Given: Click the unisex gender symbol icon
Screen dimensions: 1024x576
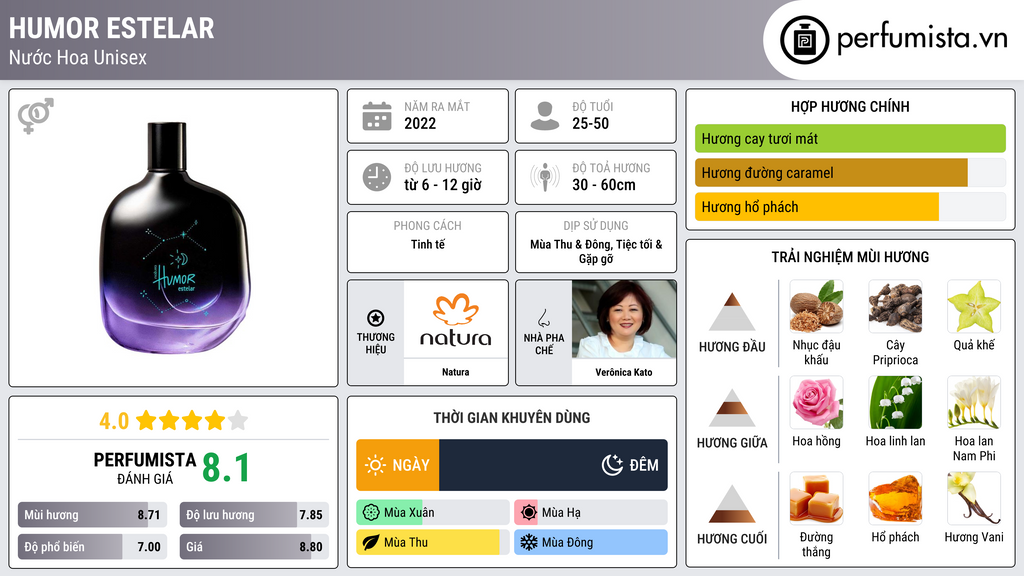Looking at the screenshot, I should (35, 116).
